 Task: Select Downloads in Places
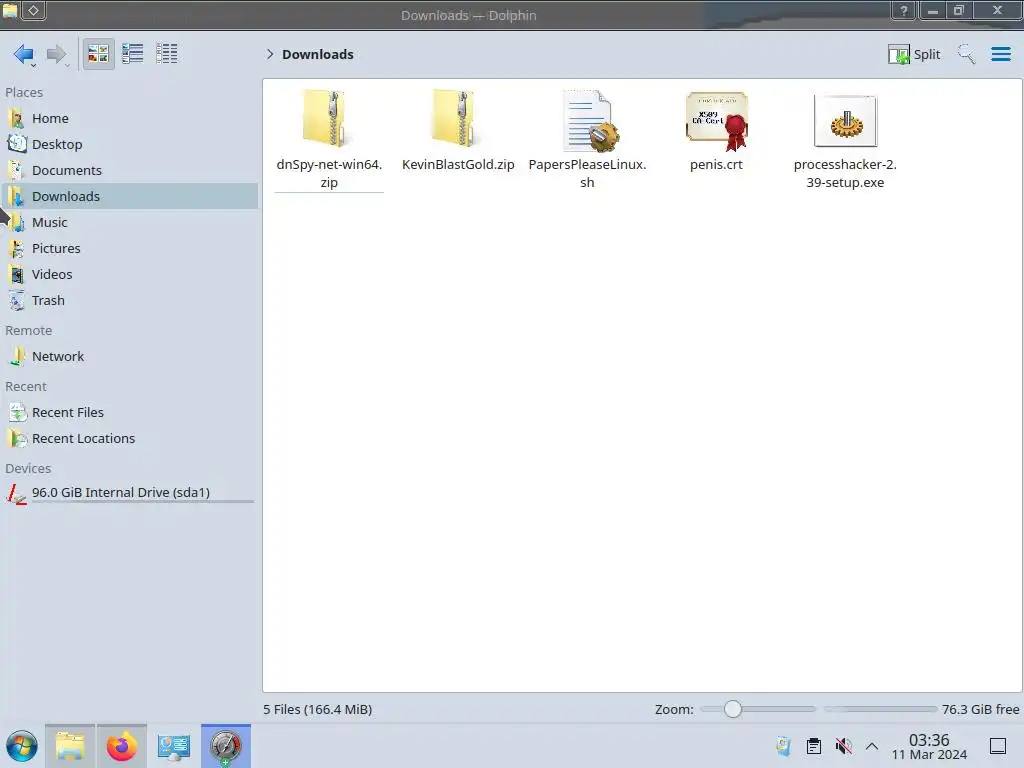129,197
